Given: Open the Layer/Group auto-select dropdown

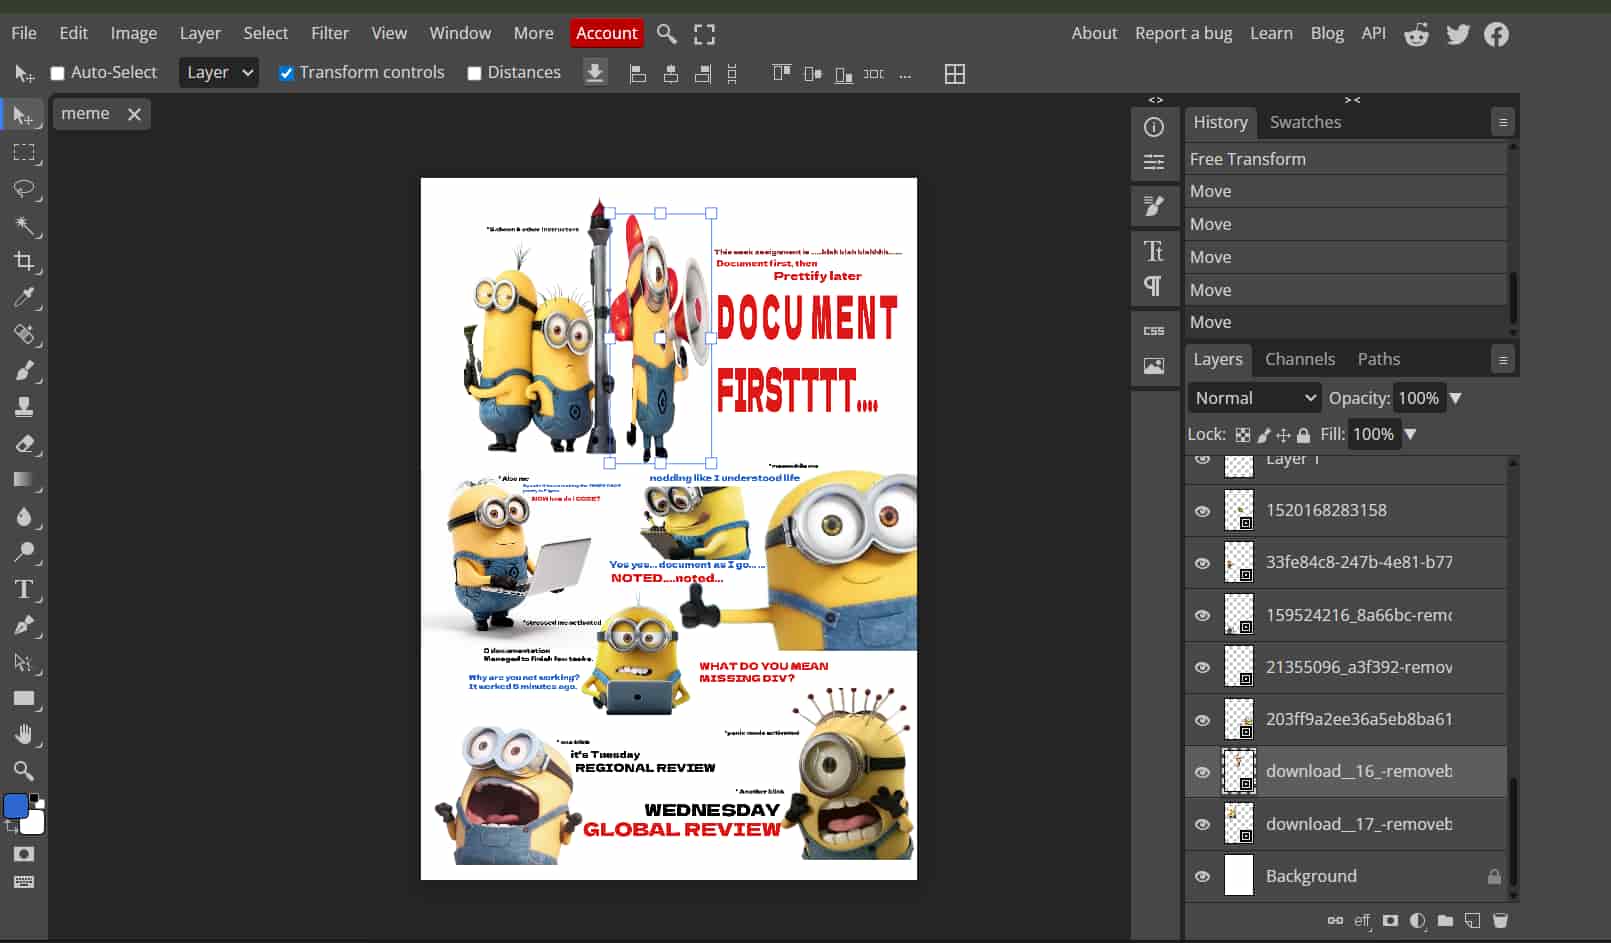Looking at the screenshot, I should tap(219, 73).
